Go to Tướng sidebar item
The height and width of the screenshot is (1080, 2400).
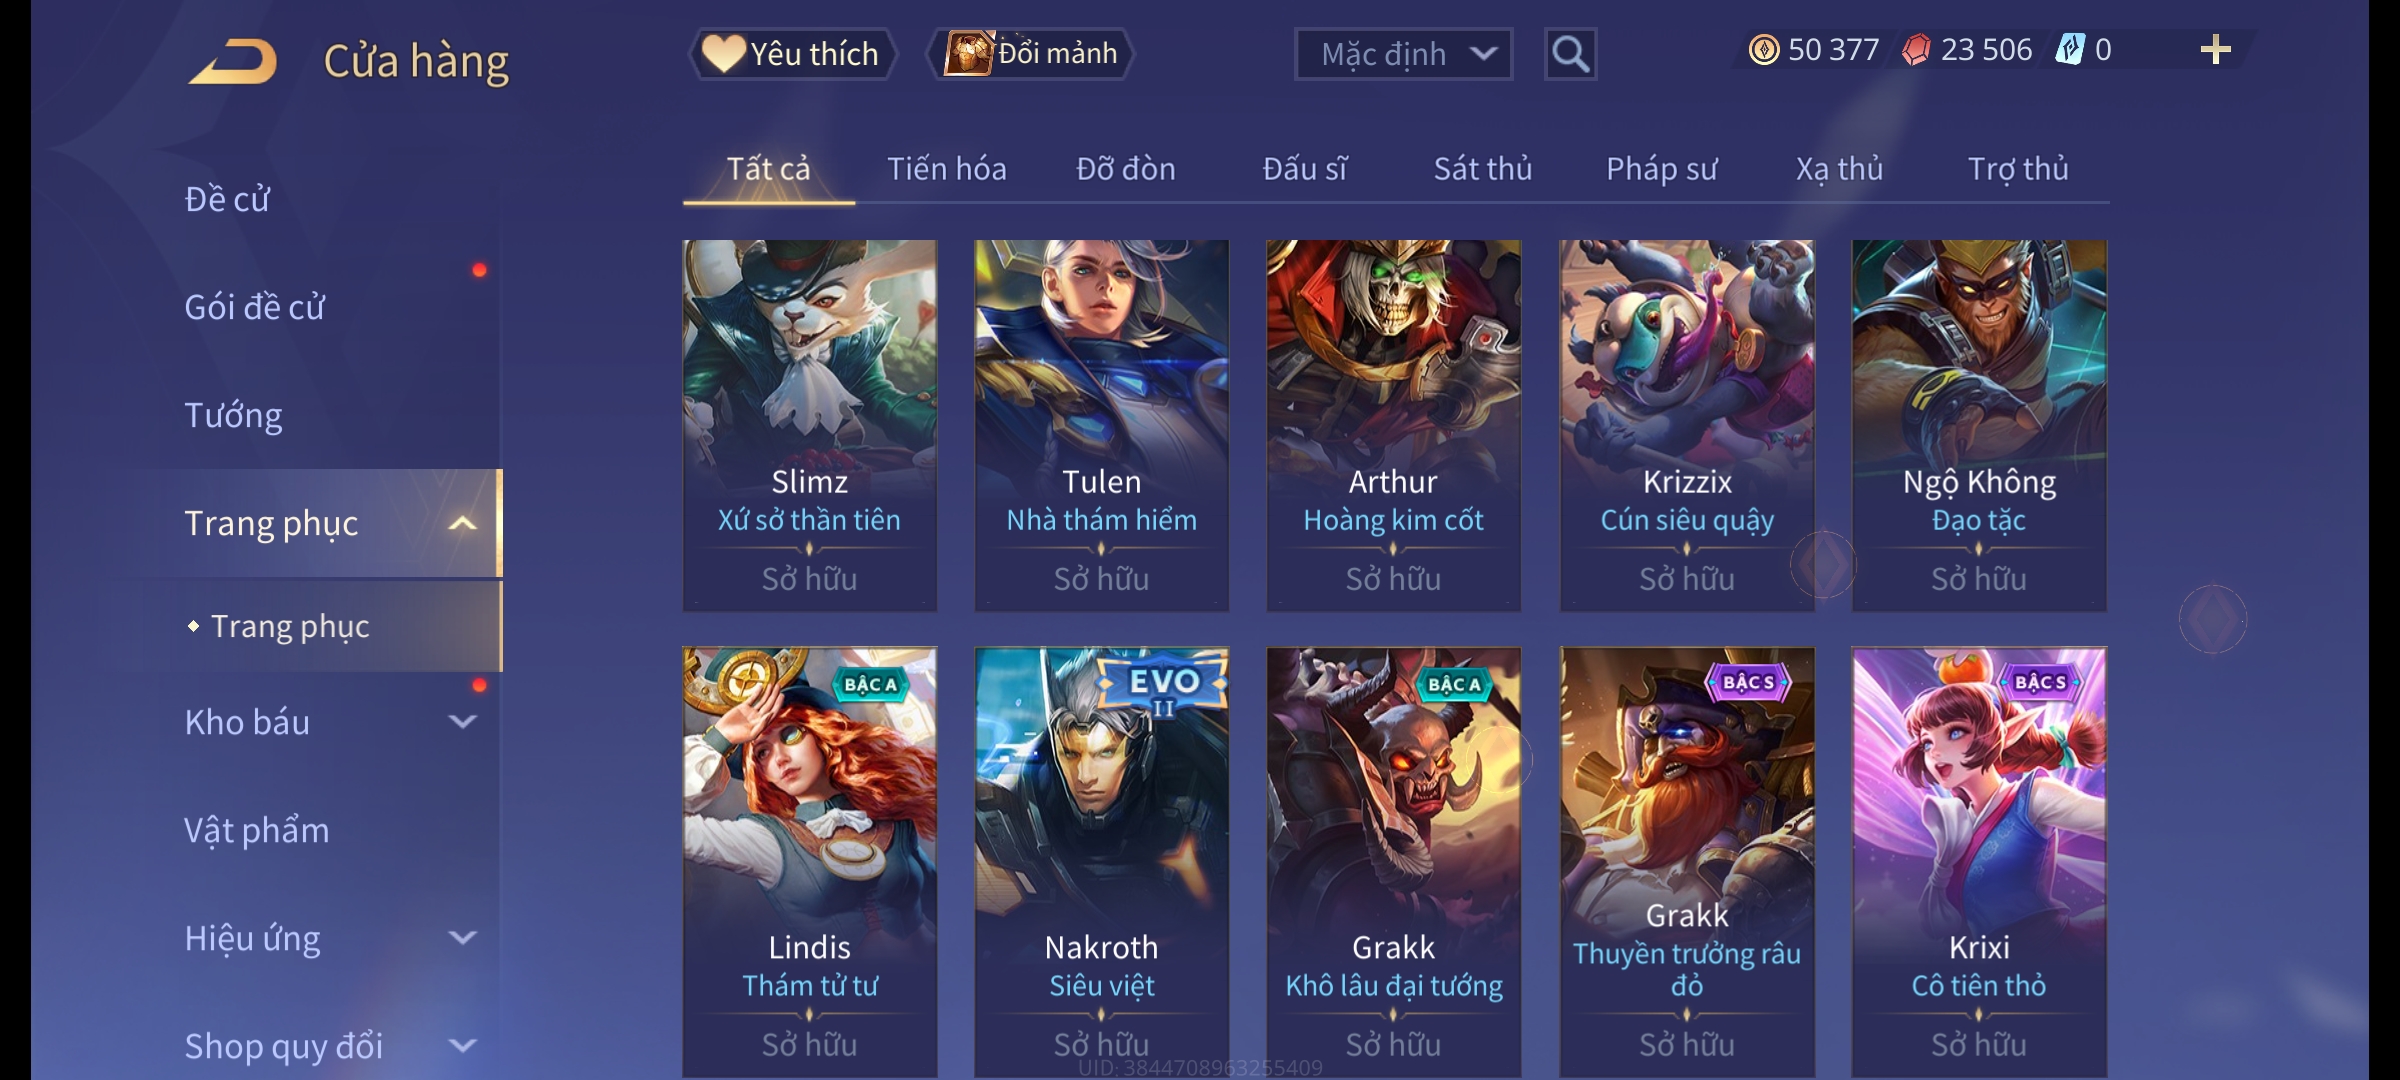[x=233, y=415]
